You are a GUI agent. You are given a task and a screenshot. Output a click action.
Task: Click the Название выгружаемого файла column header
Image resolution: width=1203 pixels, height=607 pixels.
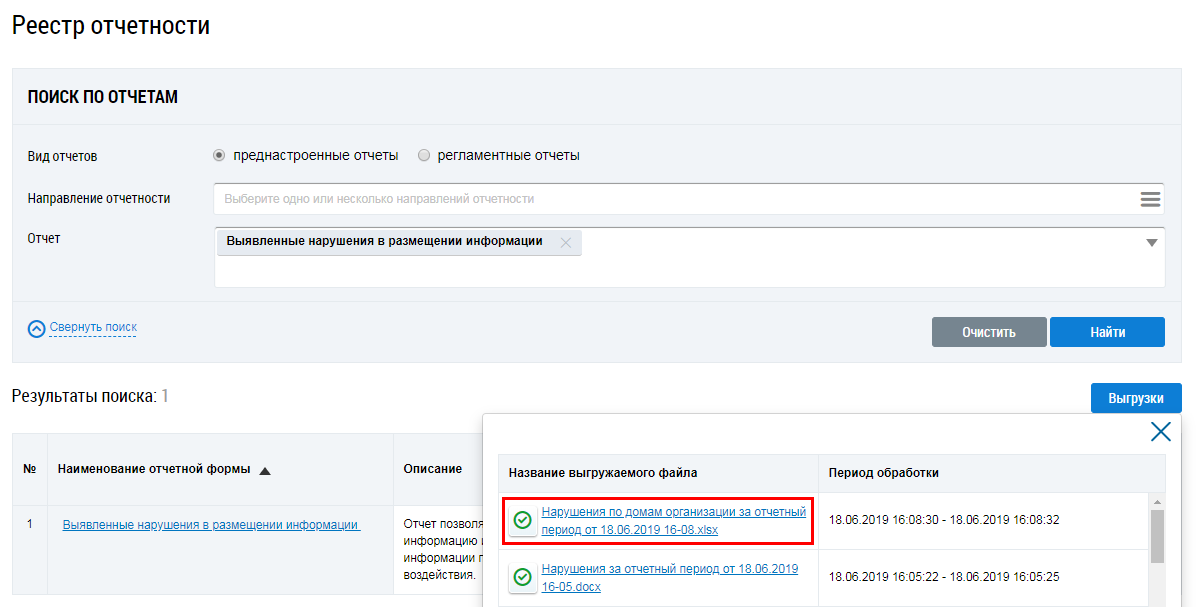602,473
